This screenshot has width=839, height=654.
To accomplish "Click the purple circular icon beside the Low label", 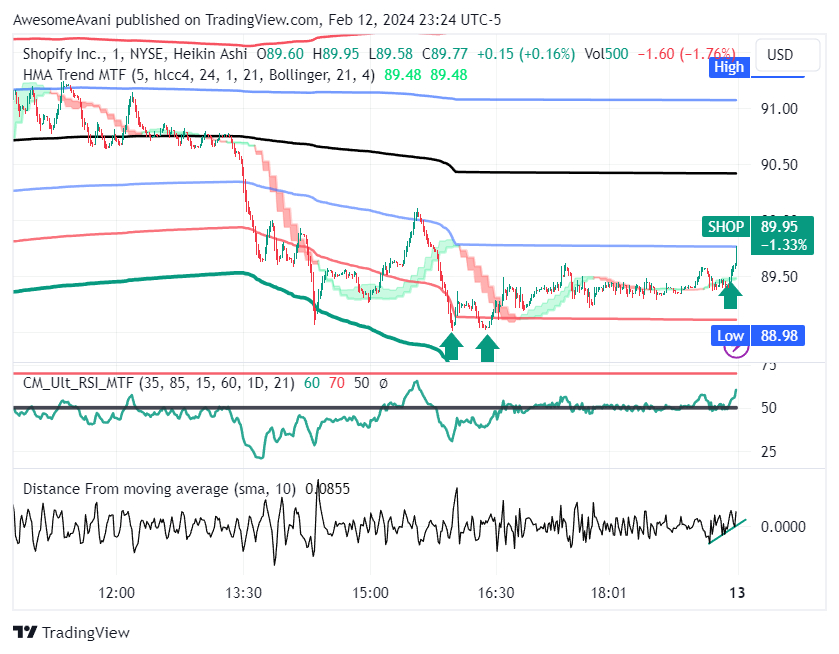I will click(736, 350).
